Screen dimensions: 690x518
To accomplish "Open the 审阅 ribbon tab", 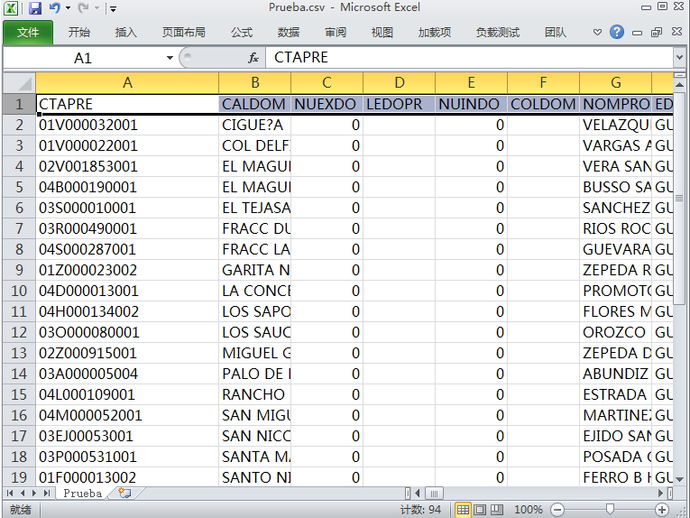I will point(335,32).
